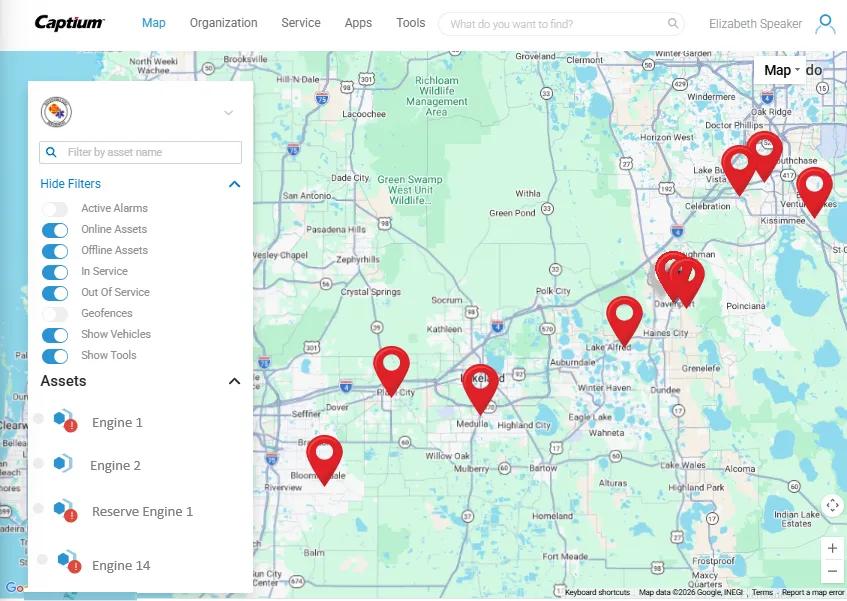This screenshot has width=847, height=601.
Task: Click the search magnifier icon in top bar
Action: pyautogui.click(x=673, y=24)
